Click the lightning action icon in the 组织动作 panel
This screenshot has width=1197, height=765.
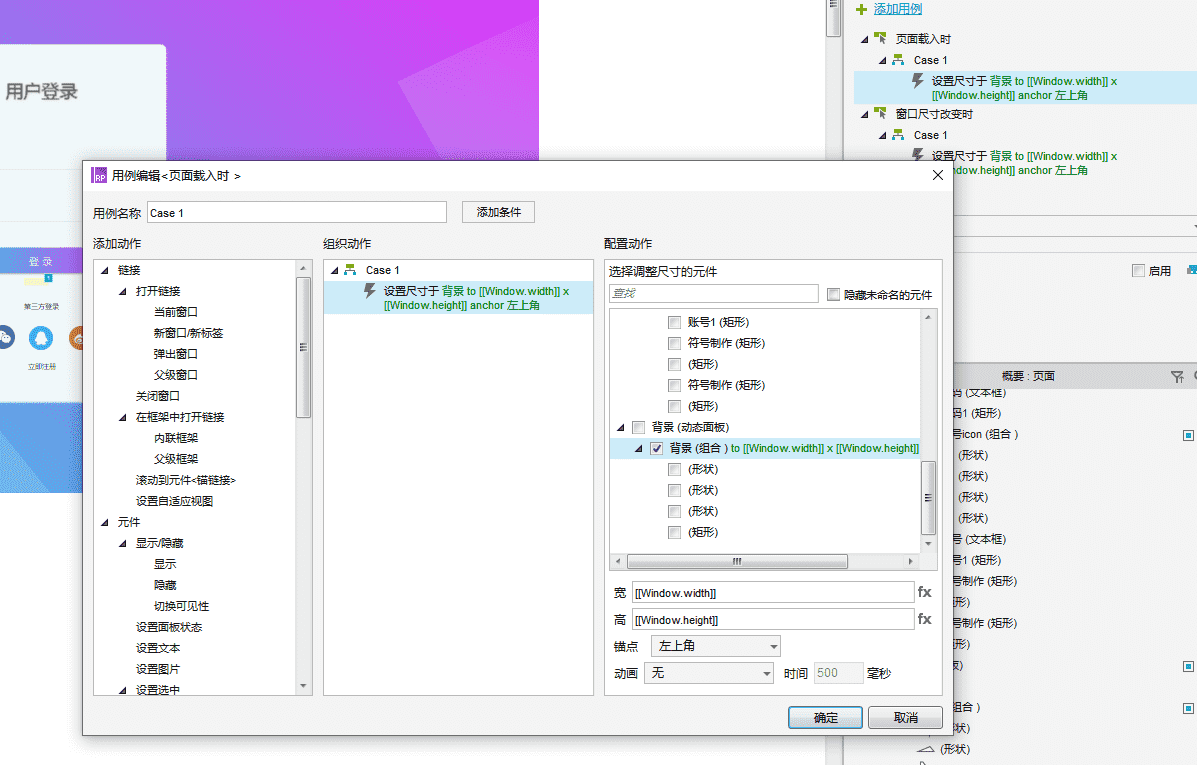pos(370,291)
